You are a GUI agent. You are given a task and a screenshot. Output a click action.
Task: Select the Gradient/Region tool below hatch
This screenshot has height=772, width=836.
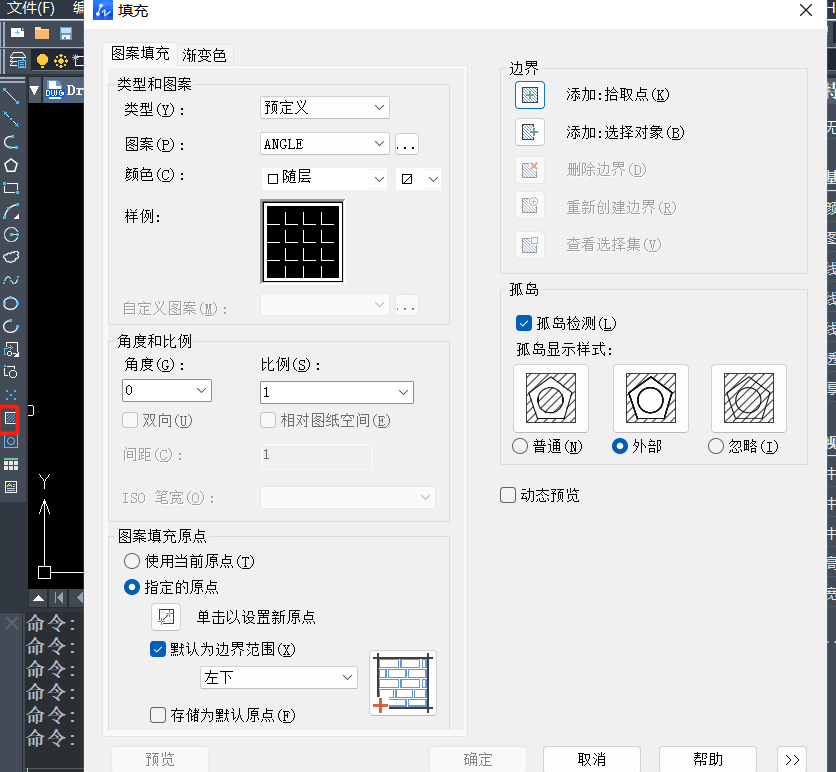(x=11, y=441)
